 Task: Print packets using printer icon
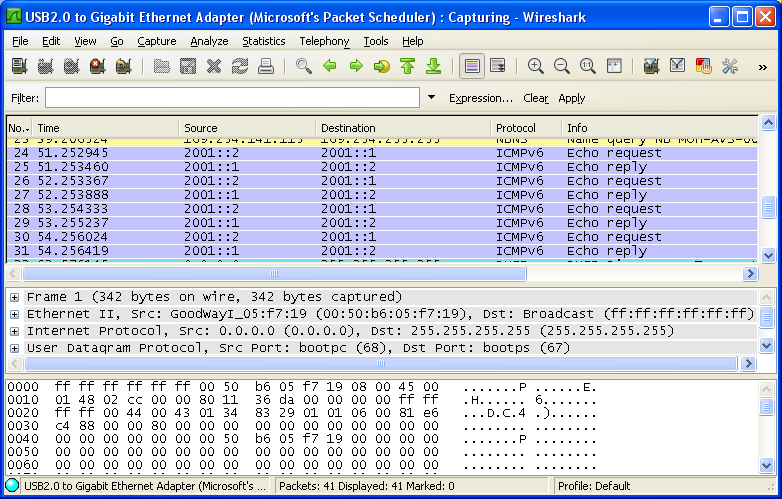click(266, 66)
